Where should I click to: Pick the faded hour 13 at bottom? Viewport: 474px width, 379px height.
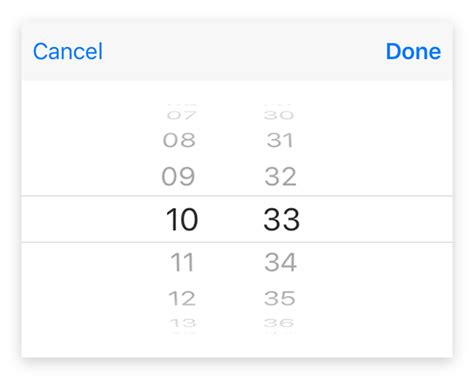(x=183, y=323)
